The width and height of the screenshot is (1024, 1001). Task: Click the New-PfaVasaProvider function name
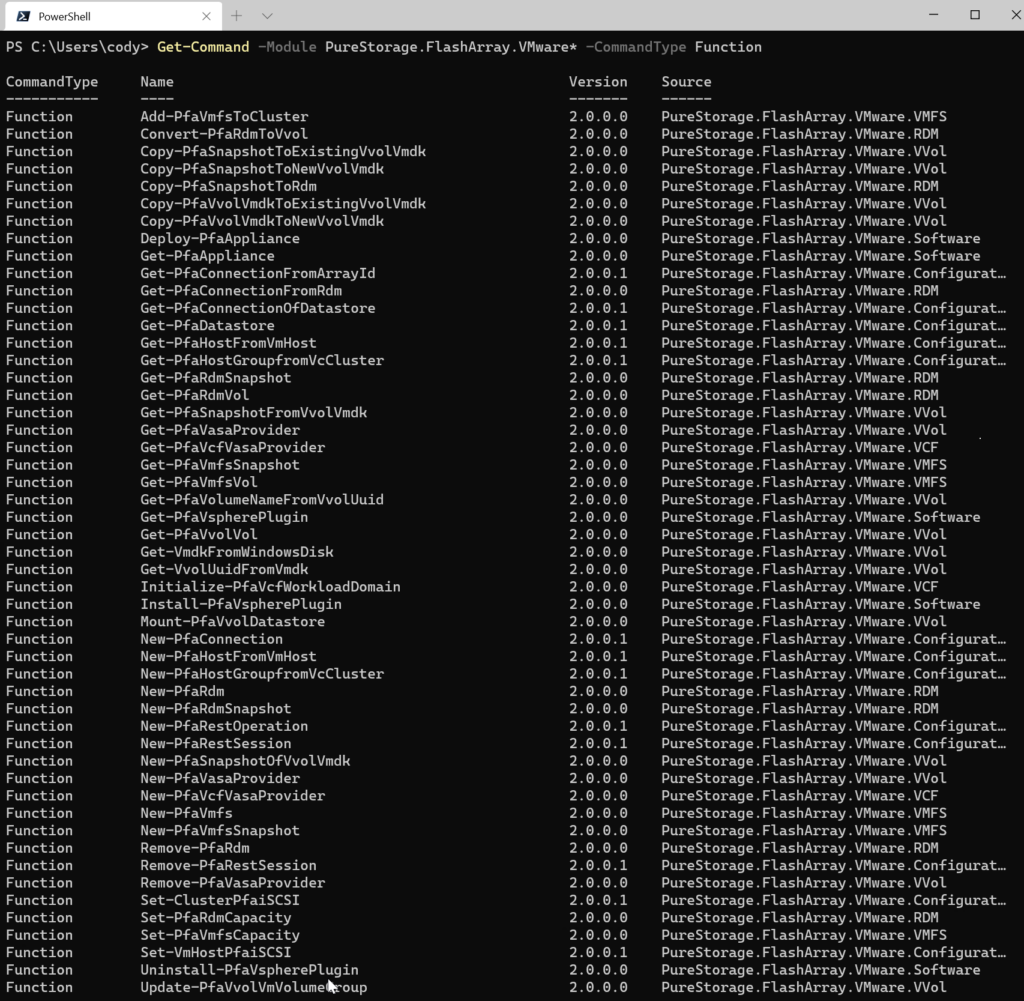pos(220,778)
